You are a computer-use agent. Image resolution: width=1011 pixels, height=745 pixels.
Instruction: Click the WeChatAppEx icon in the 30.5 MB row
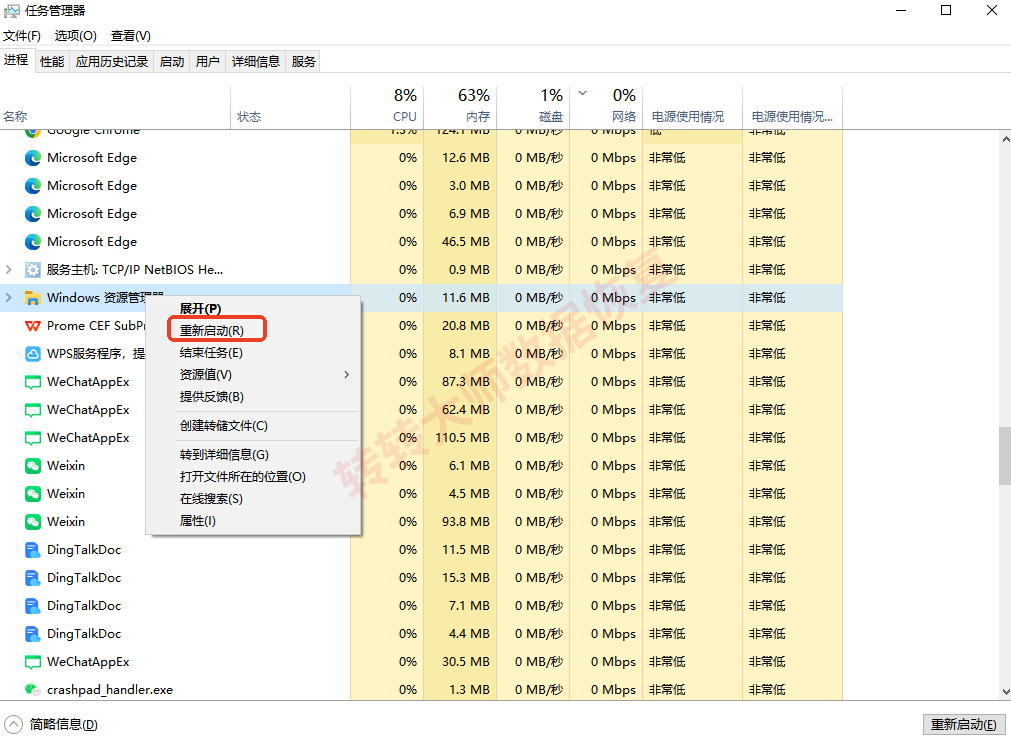(33, 662)
